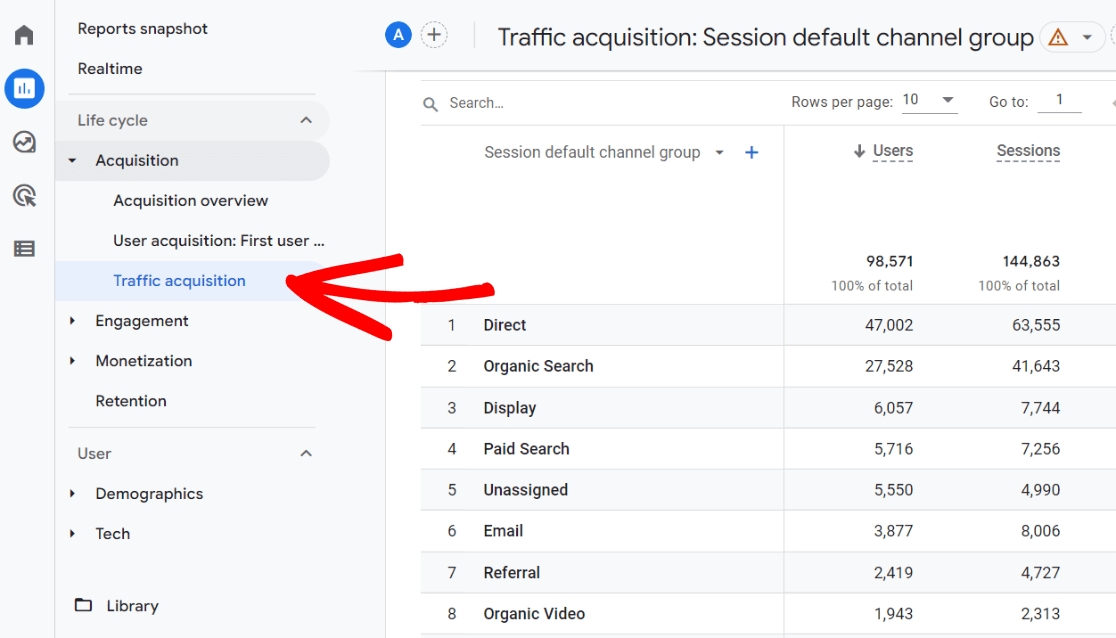Screen dimensions: 1116x638
Task: Open the Reports snapshot page
Action: point(143,29)
